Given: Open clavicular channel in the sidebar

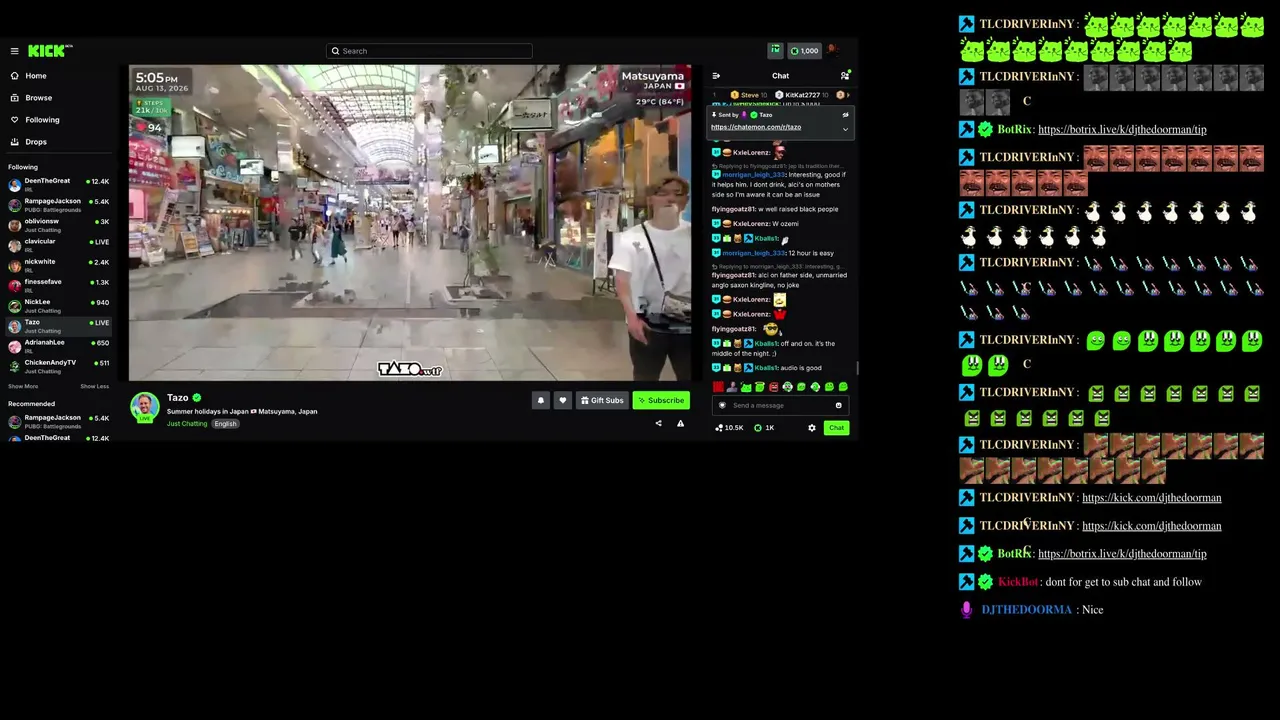Looking at the screenshot, I should [x=59, y=245].
